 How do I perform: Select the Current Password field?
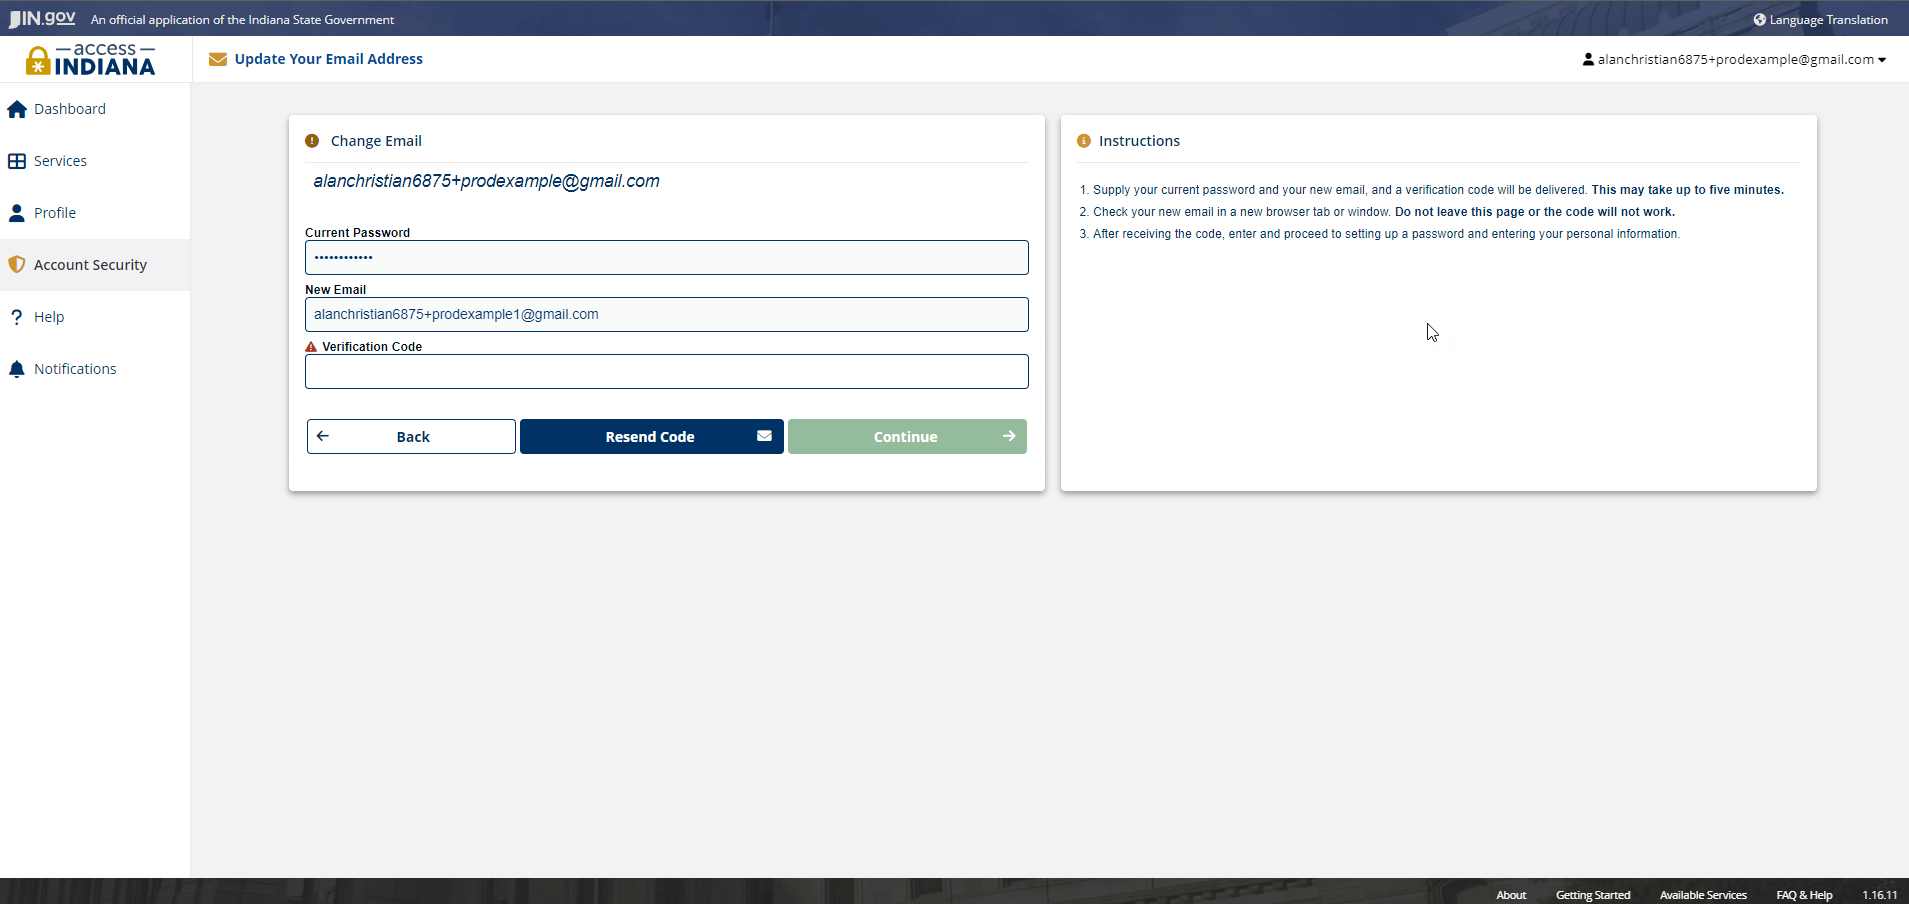(x=666, y=258)
